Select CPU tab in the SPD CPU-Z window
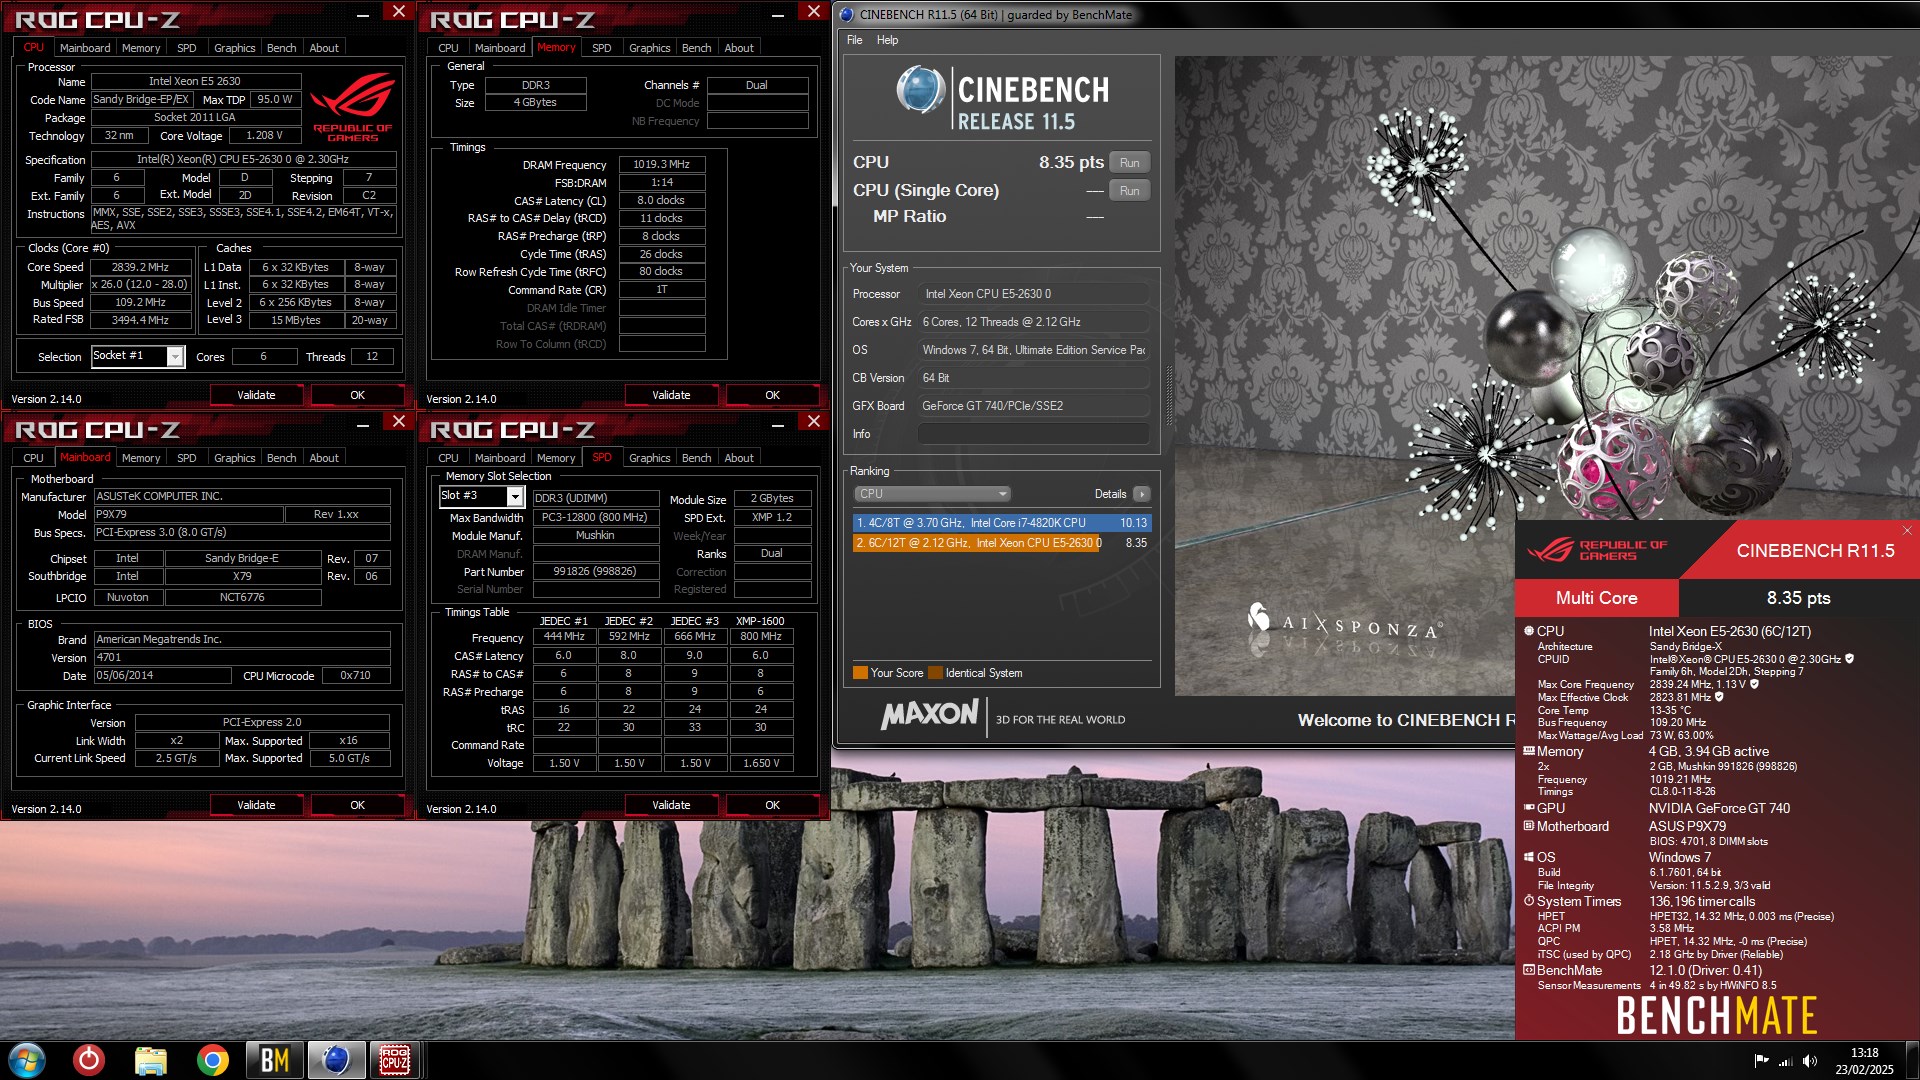 [448, 458]
